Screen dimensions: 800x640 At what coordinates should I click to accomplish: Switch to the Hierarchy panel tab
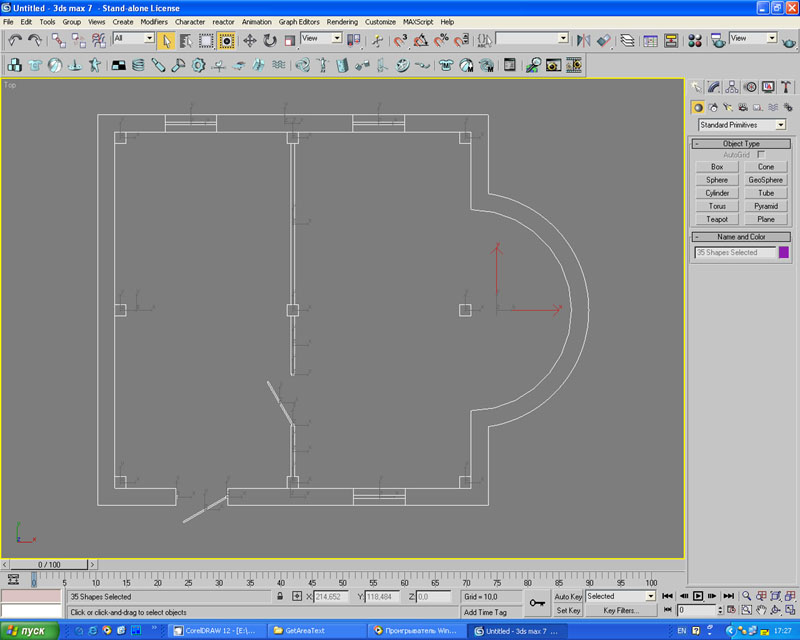tap(732, 87)
